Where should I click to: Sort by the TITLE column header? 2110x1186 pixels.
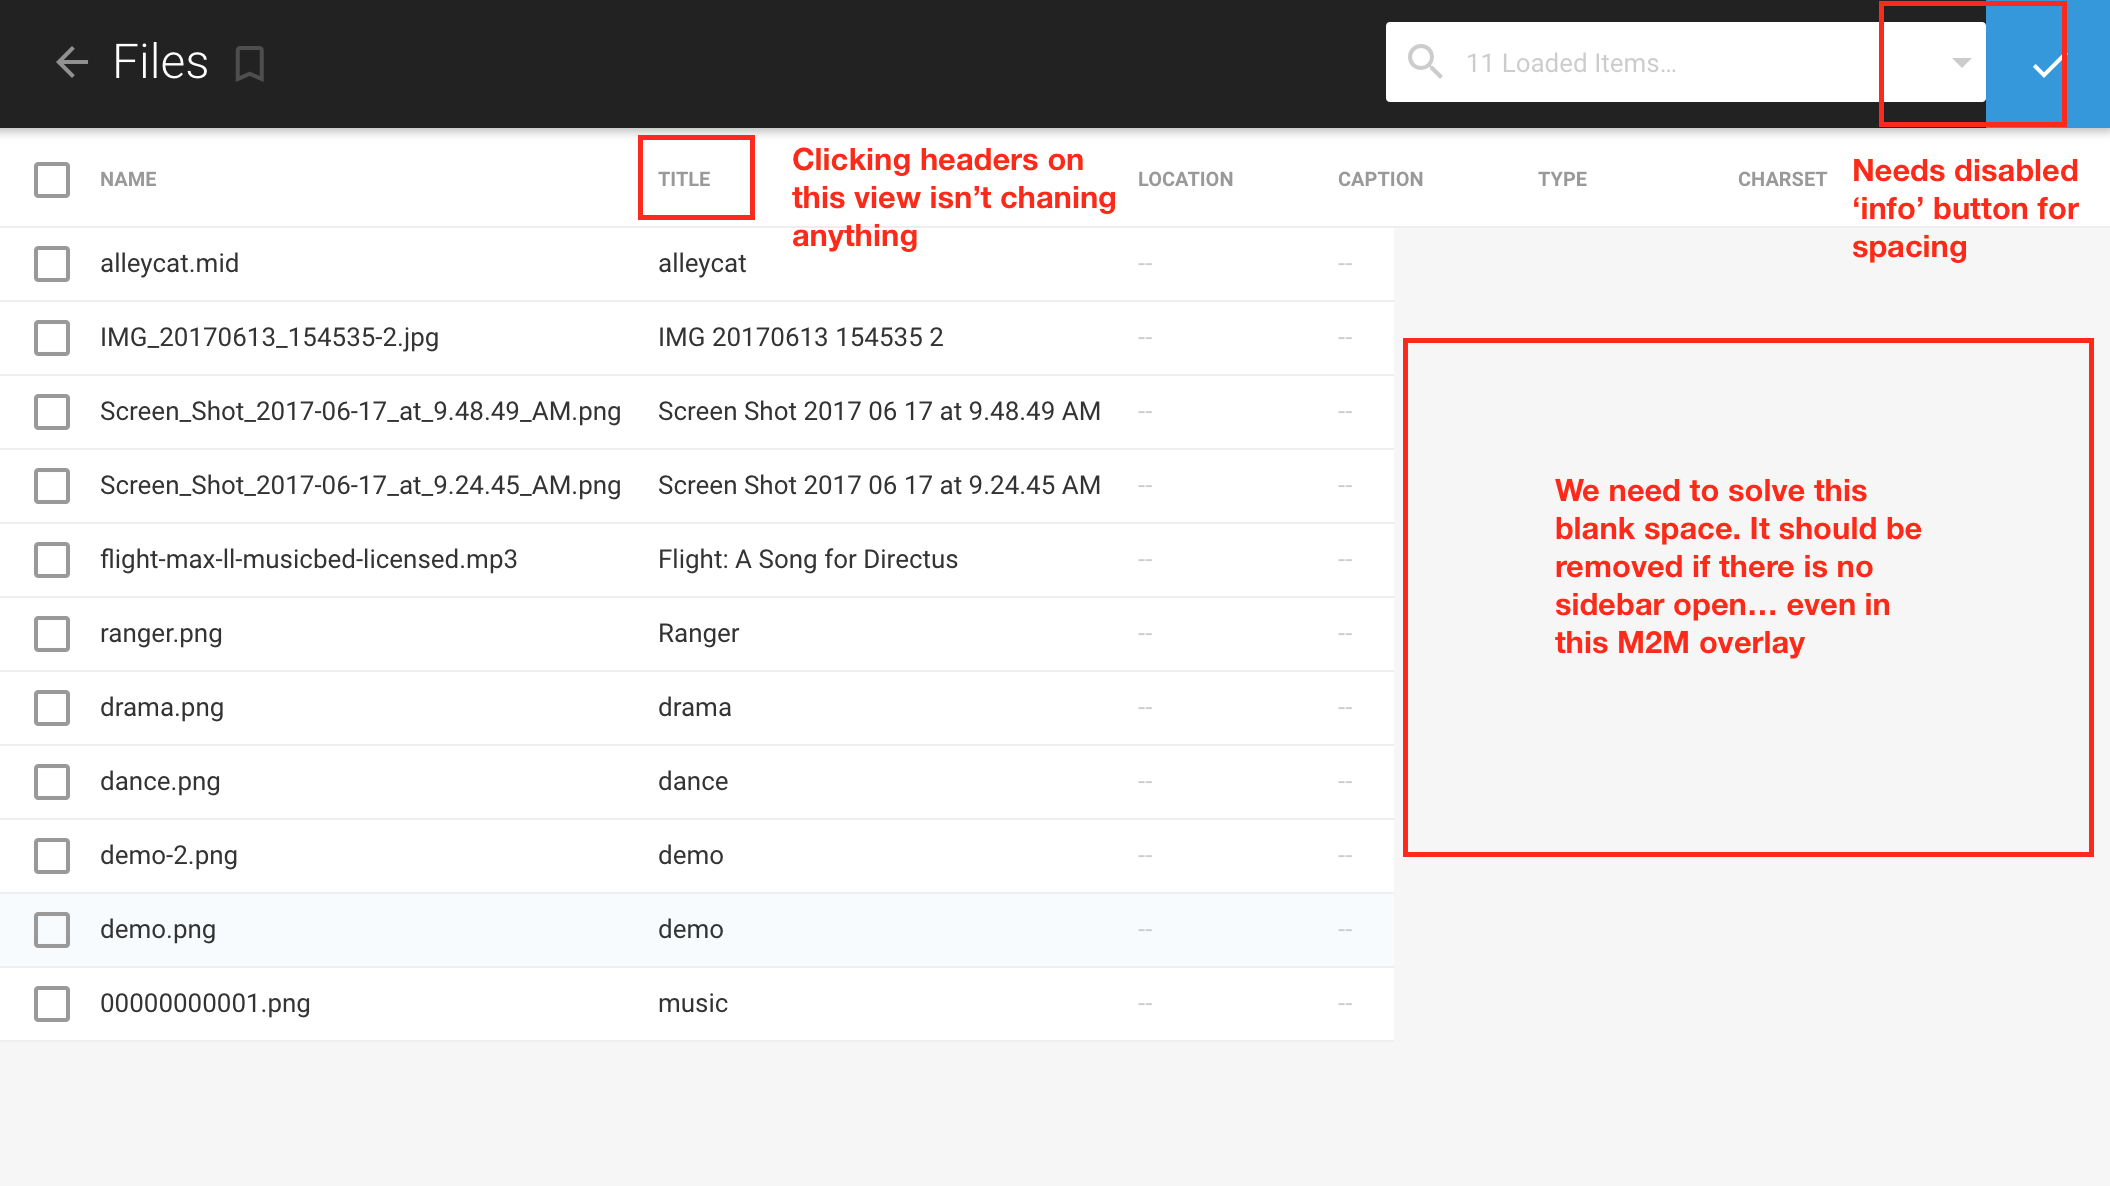coord(684,179)
